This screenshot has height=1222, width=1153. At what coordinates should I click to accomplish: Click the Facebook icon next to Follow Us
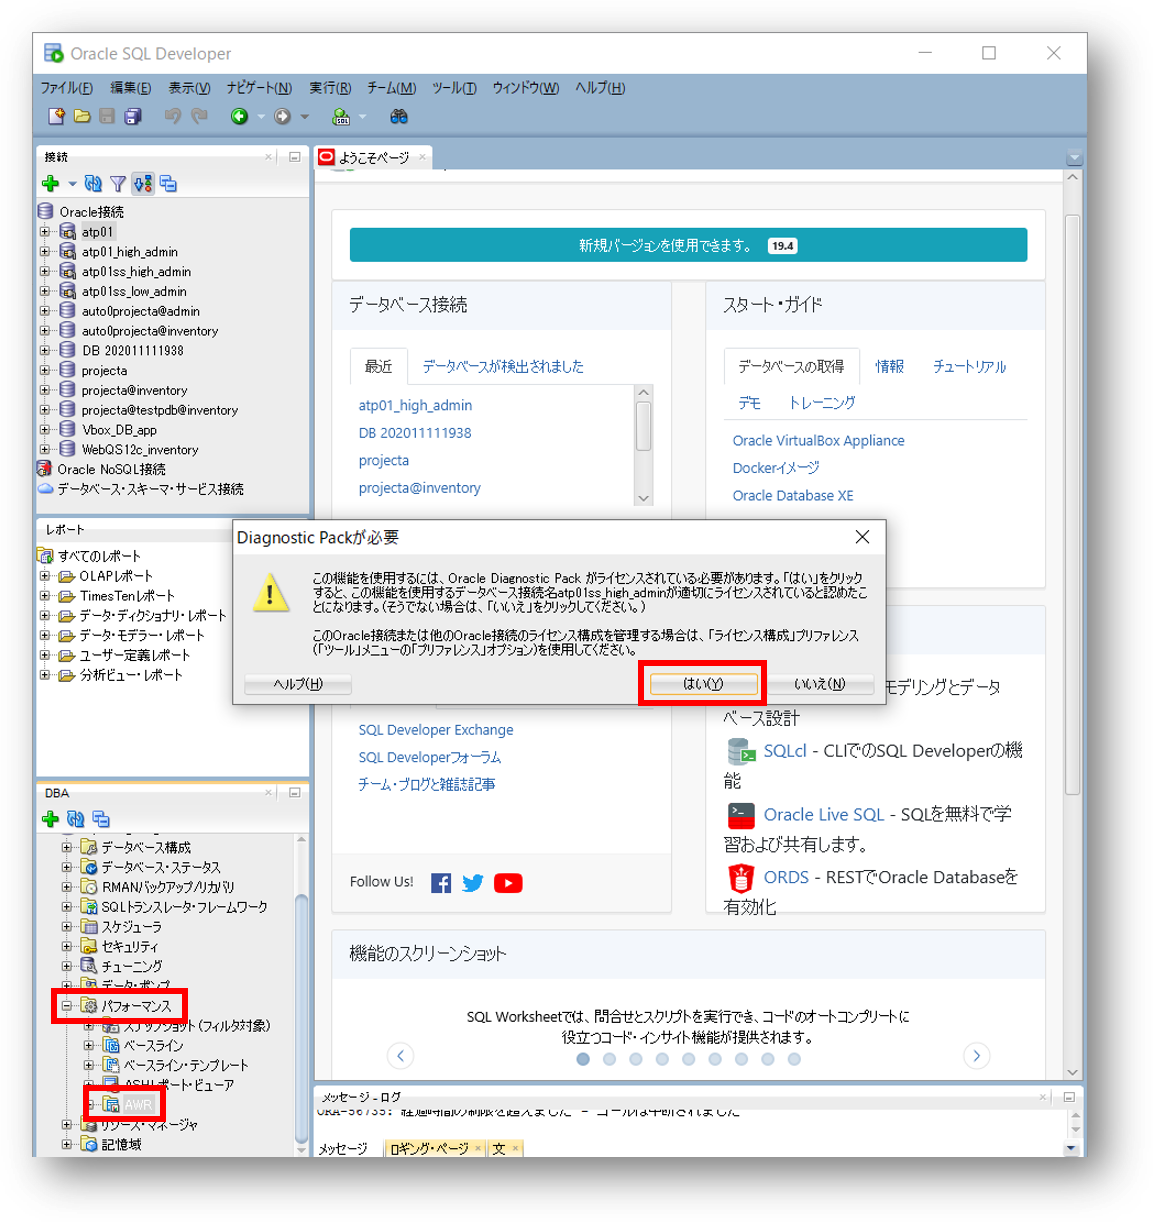pyautogui.click(x=441, y=883)
